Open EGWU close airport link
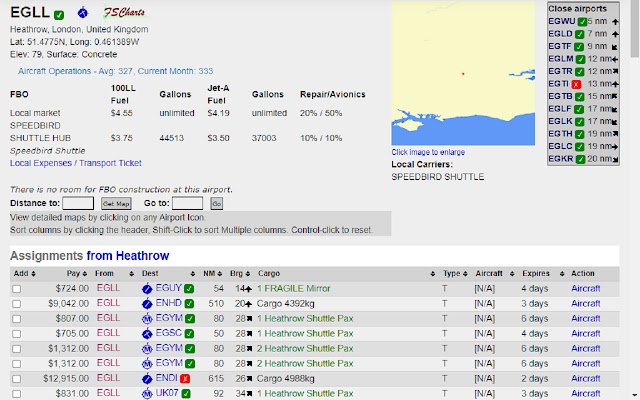Viewport: 640px width, 400px height. coord(562,21)
